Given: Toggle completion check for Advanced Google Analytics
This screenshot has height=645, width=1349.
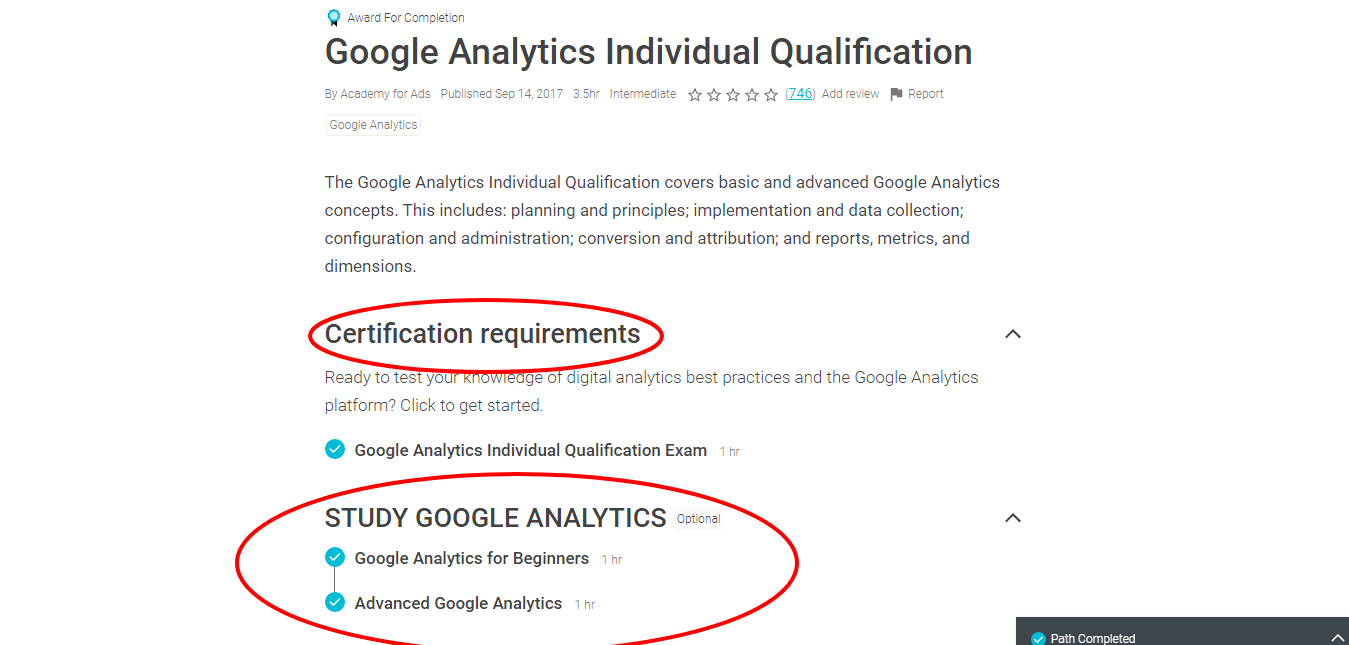Looking at the screenshot, I should (334, 602).
